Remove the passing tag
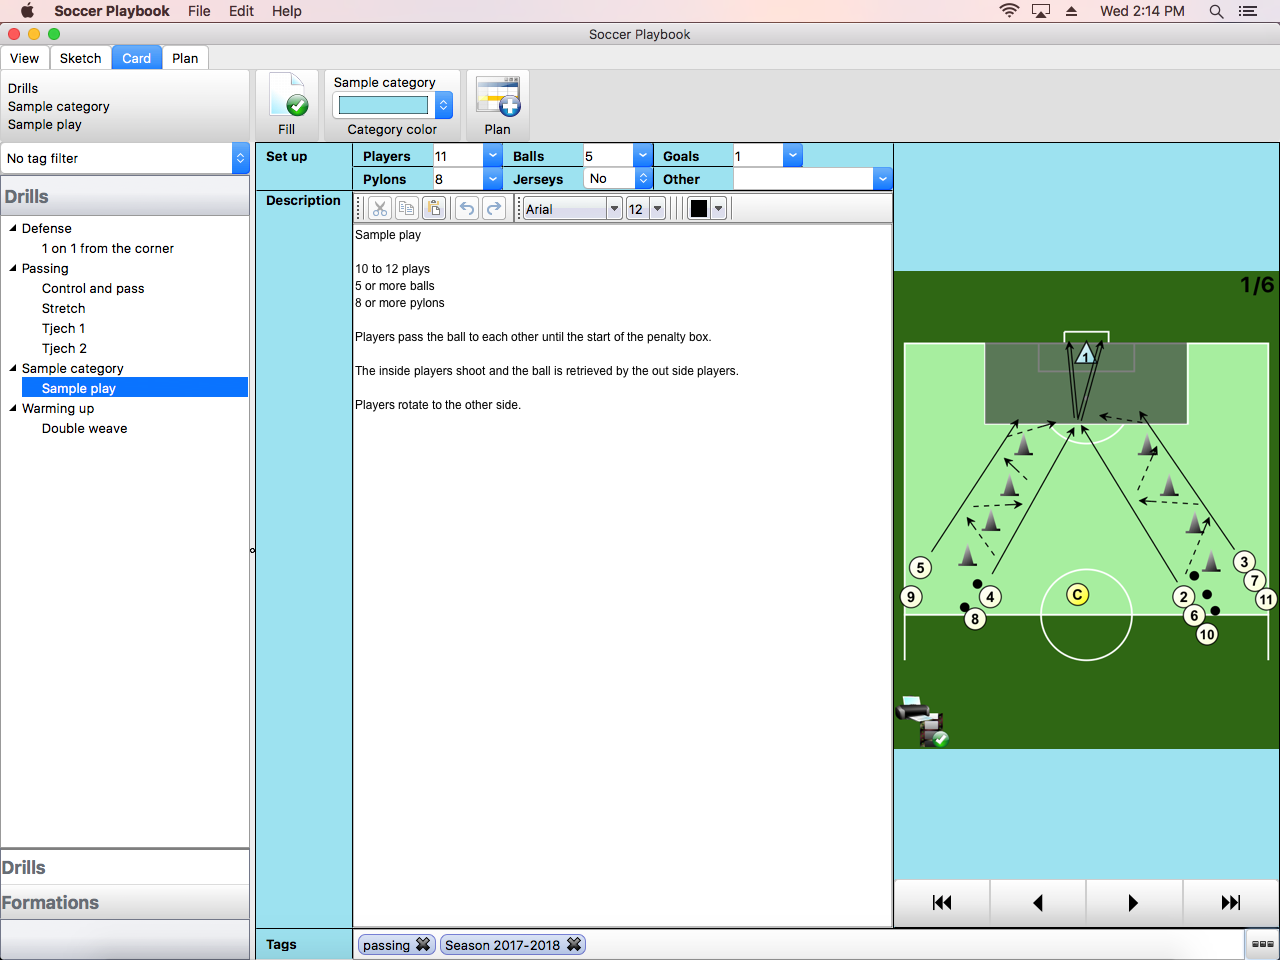This screenshot has width=1280, height=960. pos(423,944)
